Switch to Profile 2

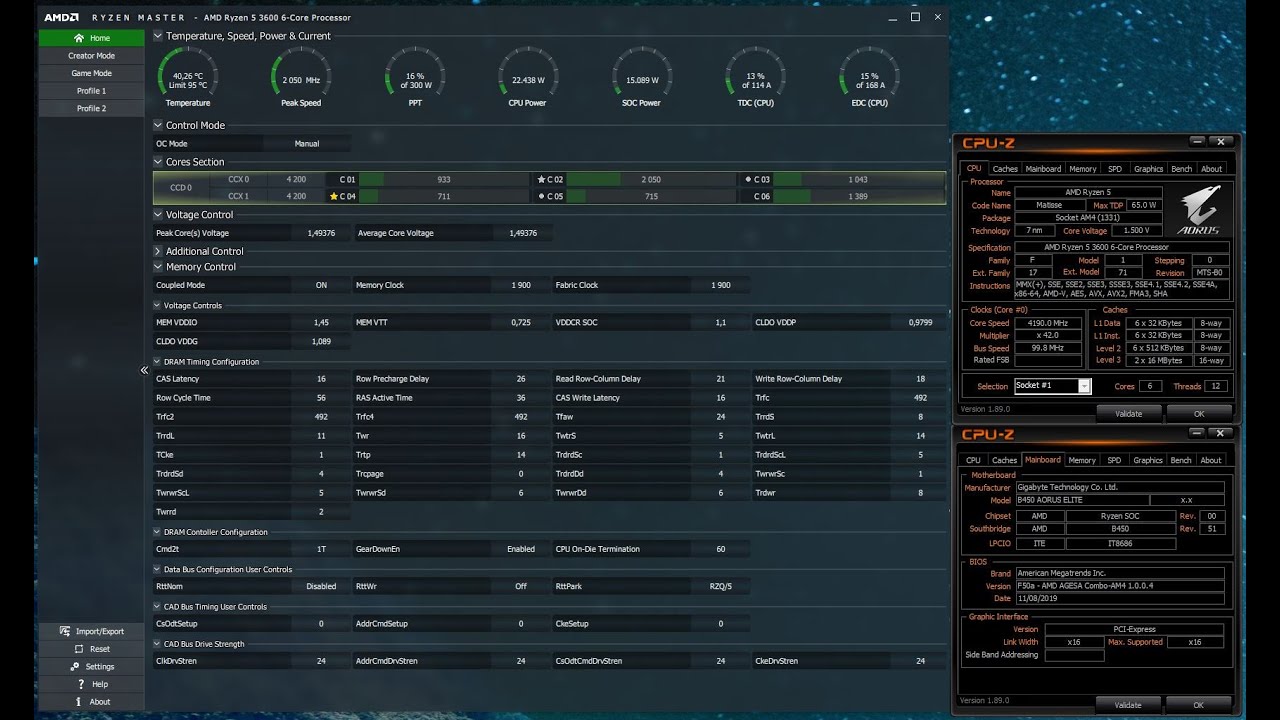[x=91, y=108]
